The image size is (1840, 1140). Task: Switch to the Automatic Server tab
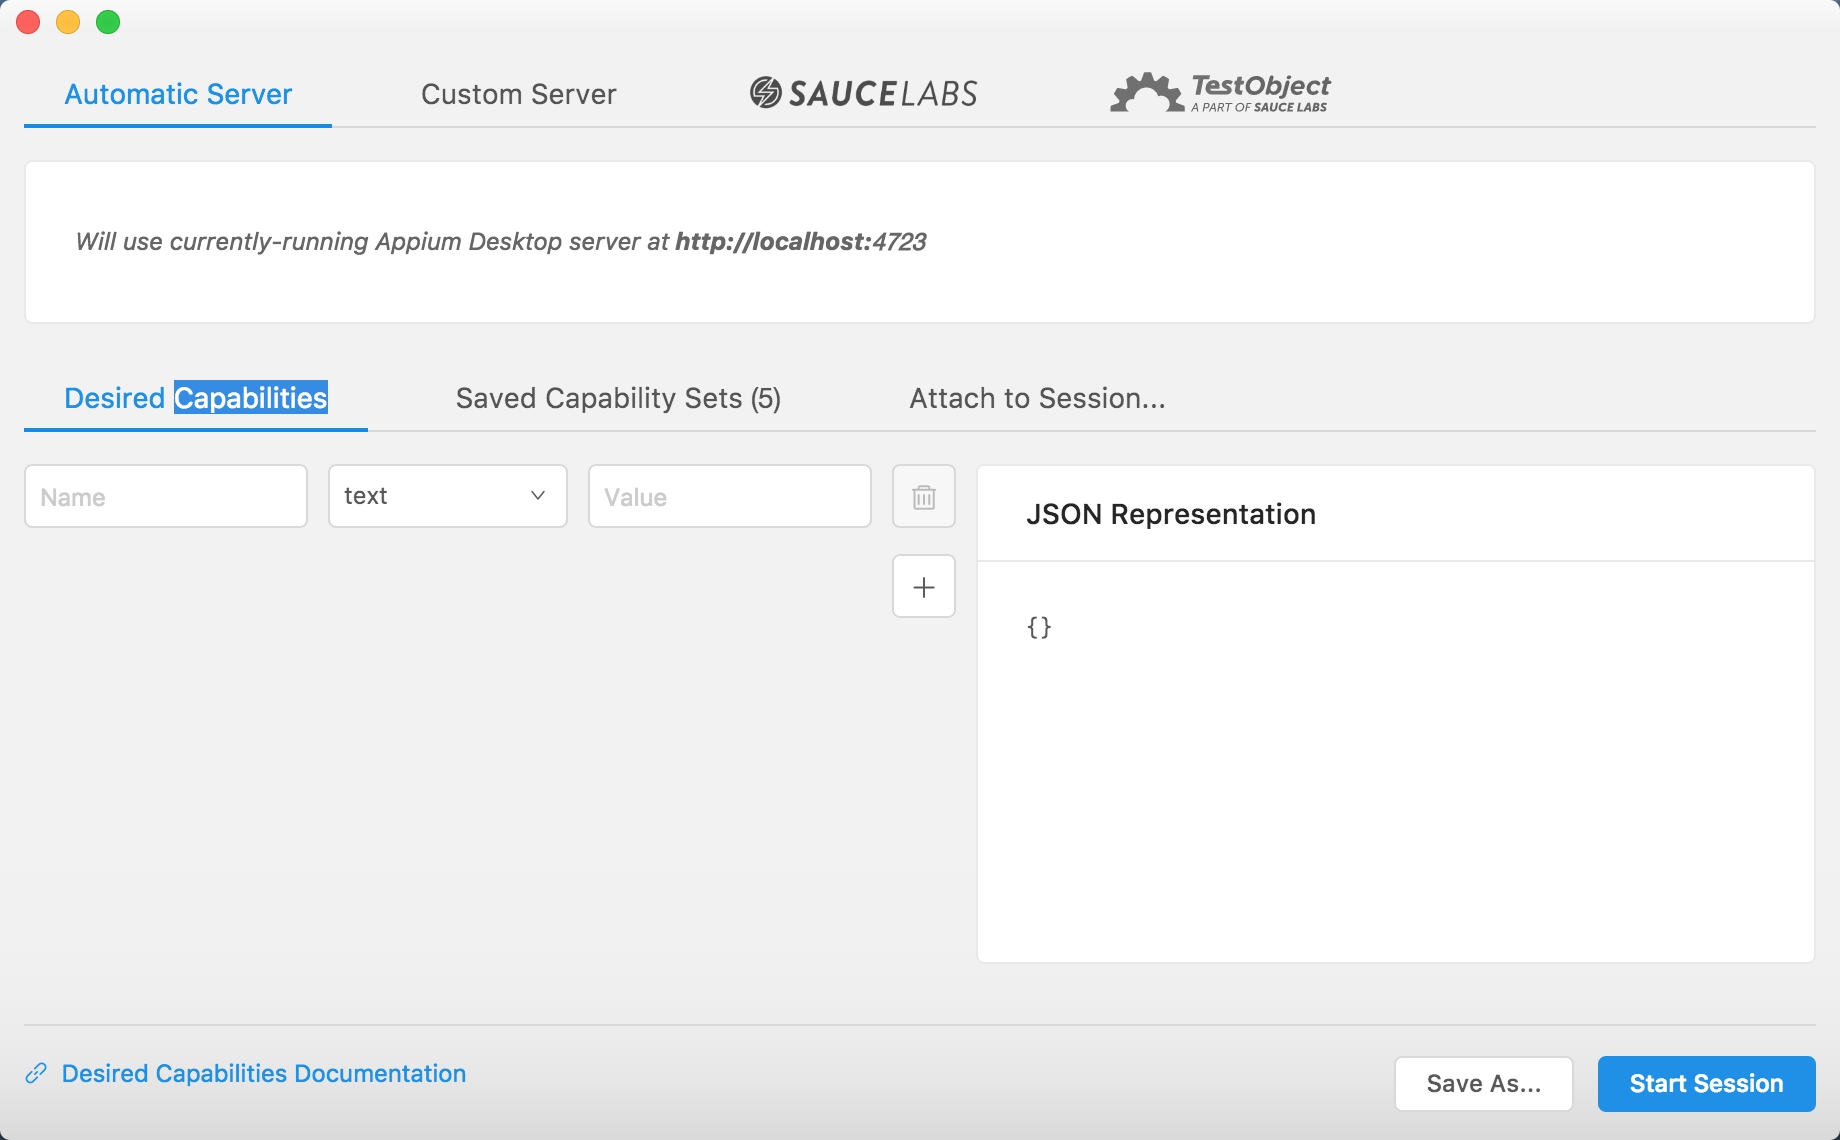(178, 94)
